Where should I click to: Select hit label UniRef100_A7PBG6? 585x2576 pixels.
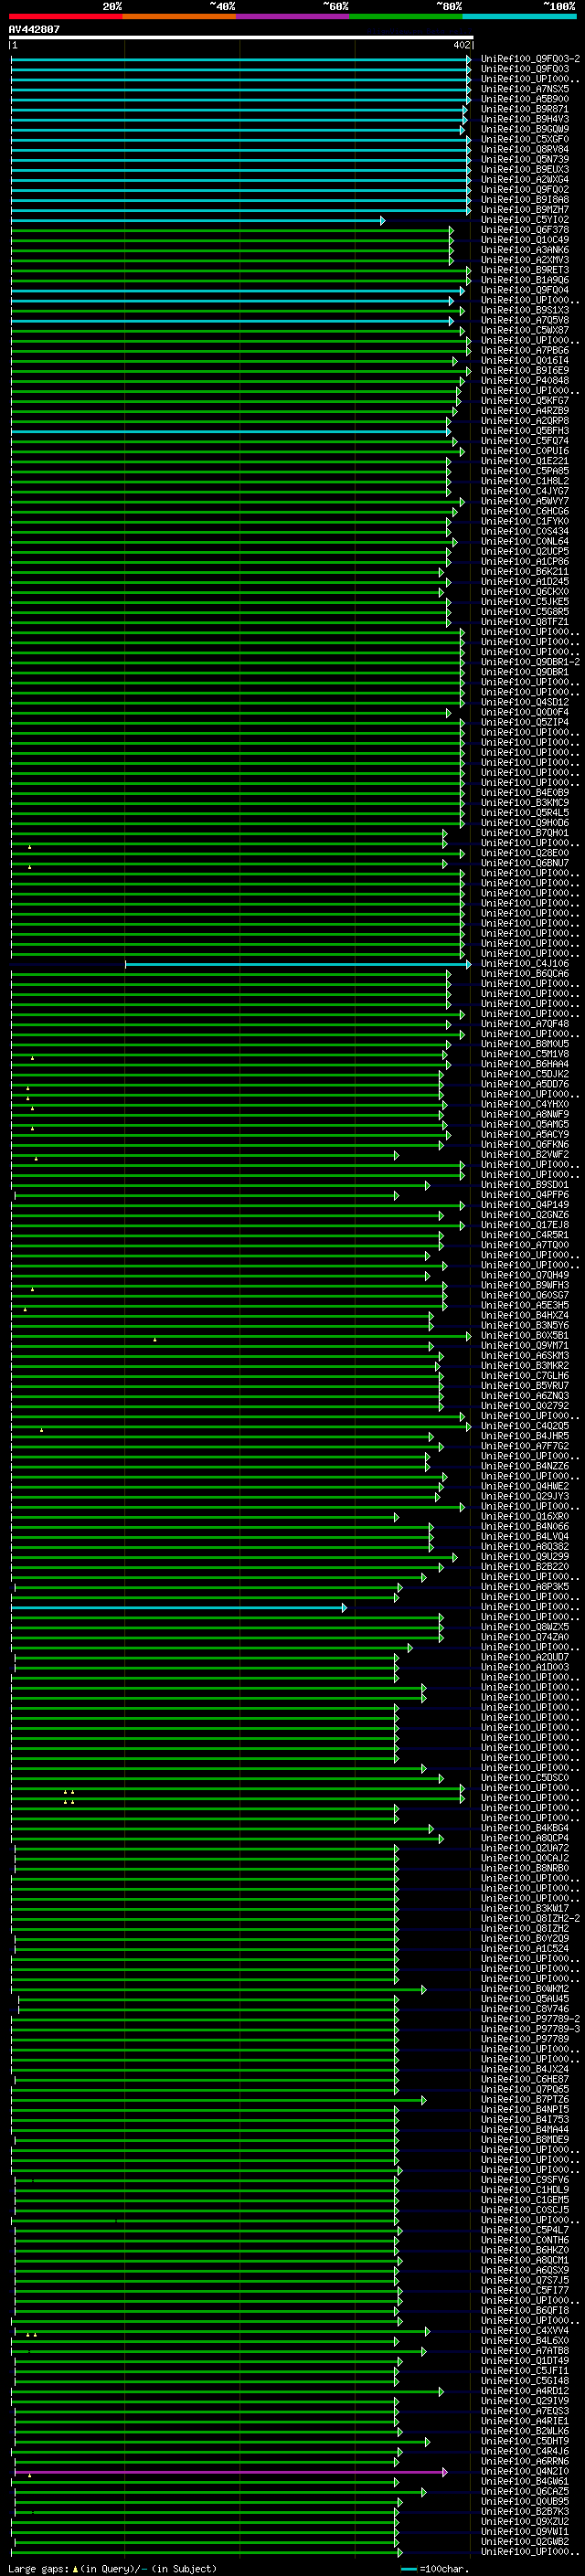pos(525,350)
